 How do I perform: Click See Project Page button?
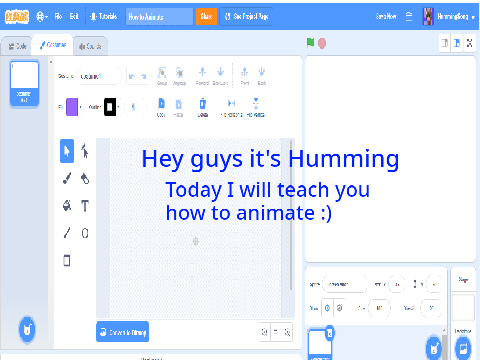[246, 16]
